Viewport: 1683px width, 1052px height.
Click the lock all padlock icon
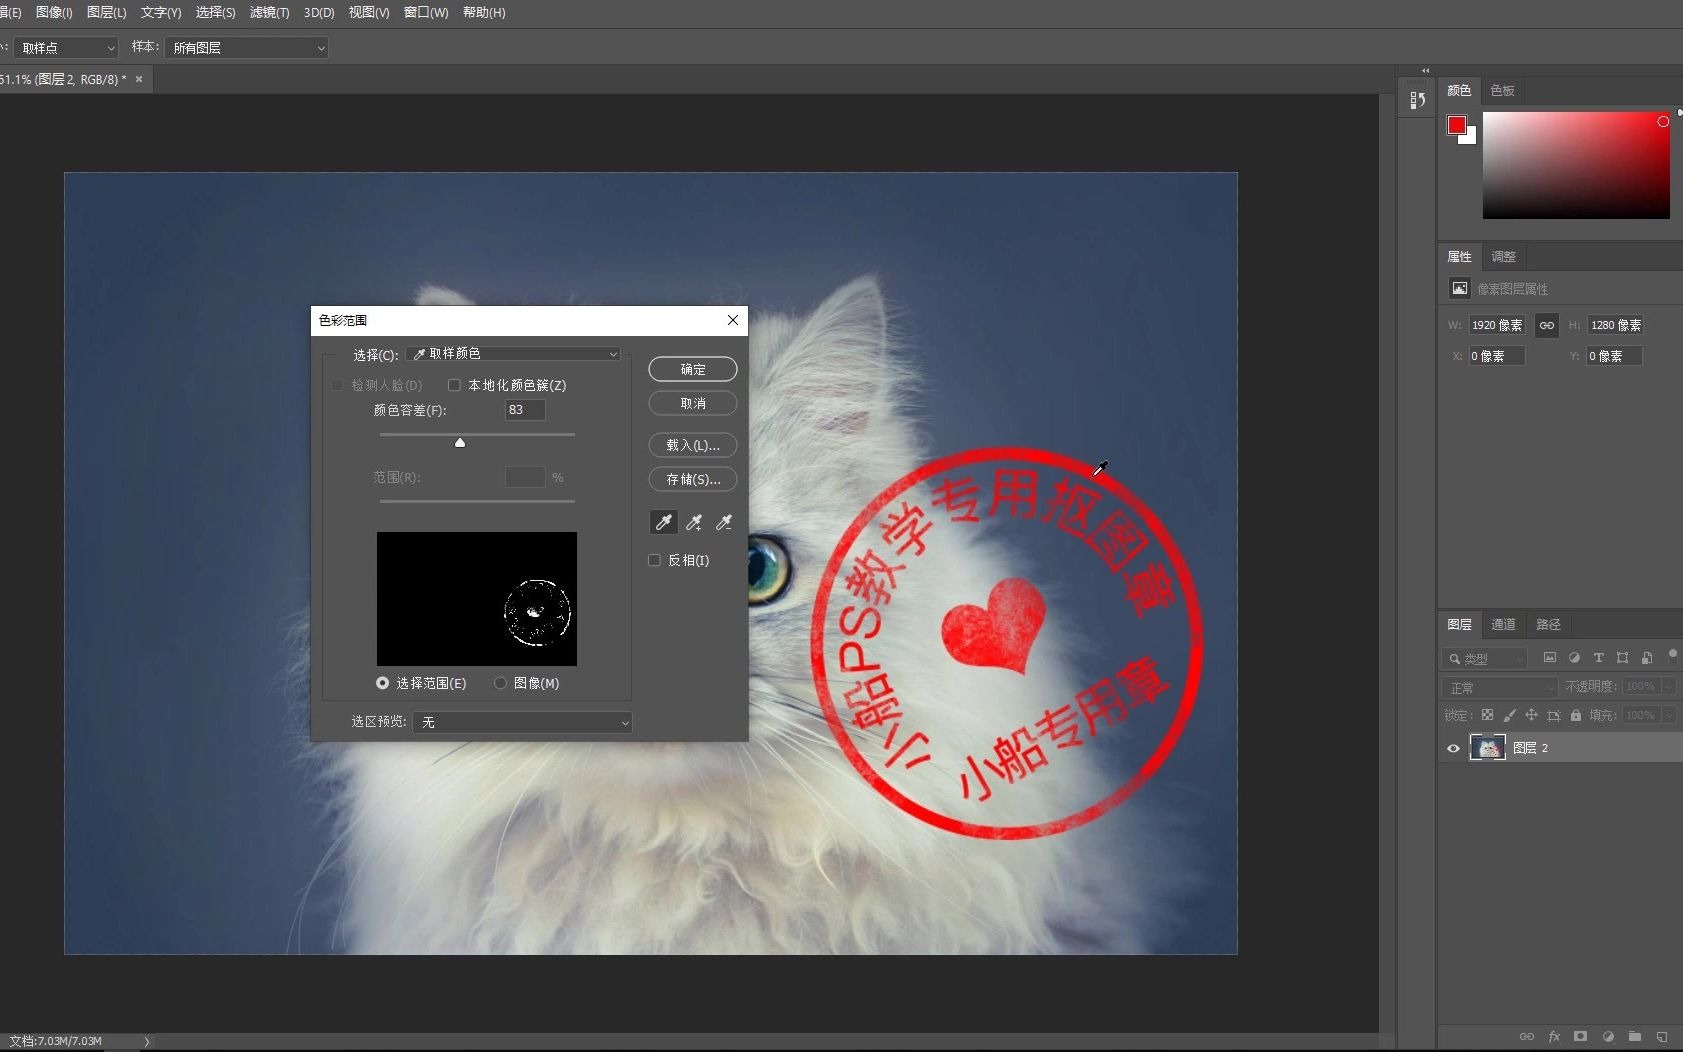(x=1576, y=715)
